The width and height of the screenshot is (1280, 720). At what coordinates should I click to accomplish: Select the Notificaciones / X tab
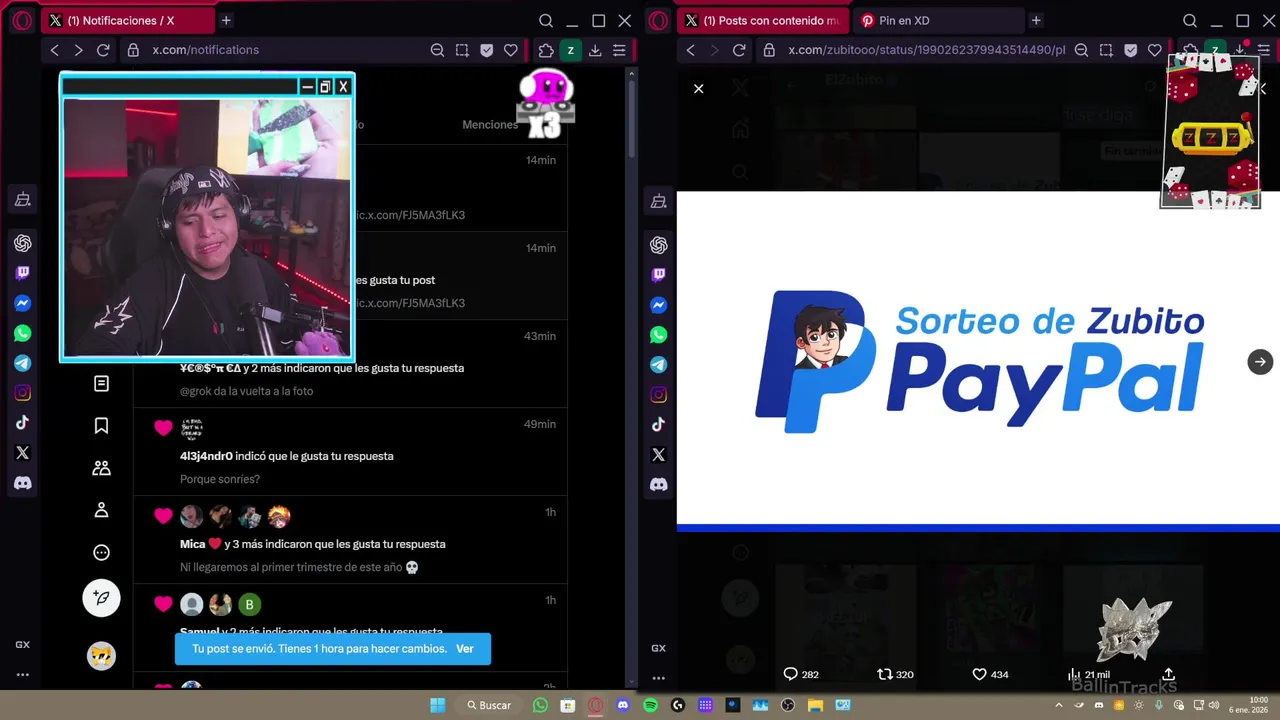(127, 20)
